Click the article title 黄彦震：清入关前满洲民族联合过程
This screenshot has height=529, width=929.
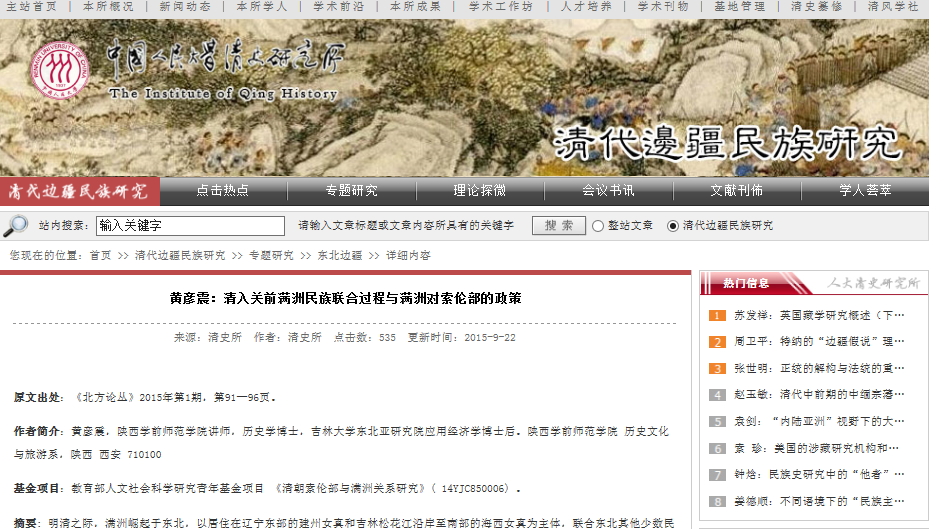[345, 299]
